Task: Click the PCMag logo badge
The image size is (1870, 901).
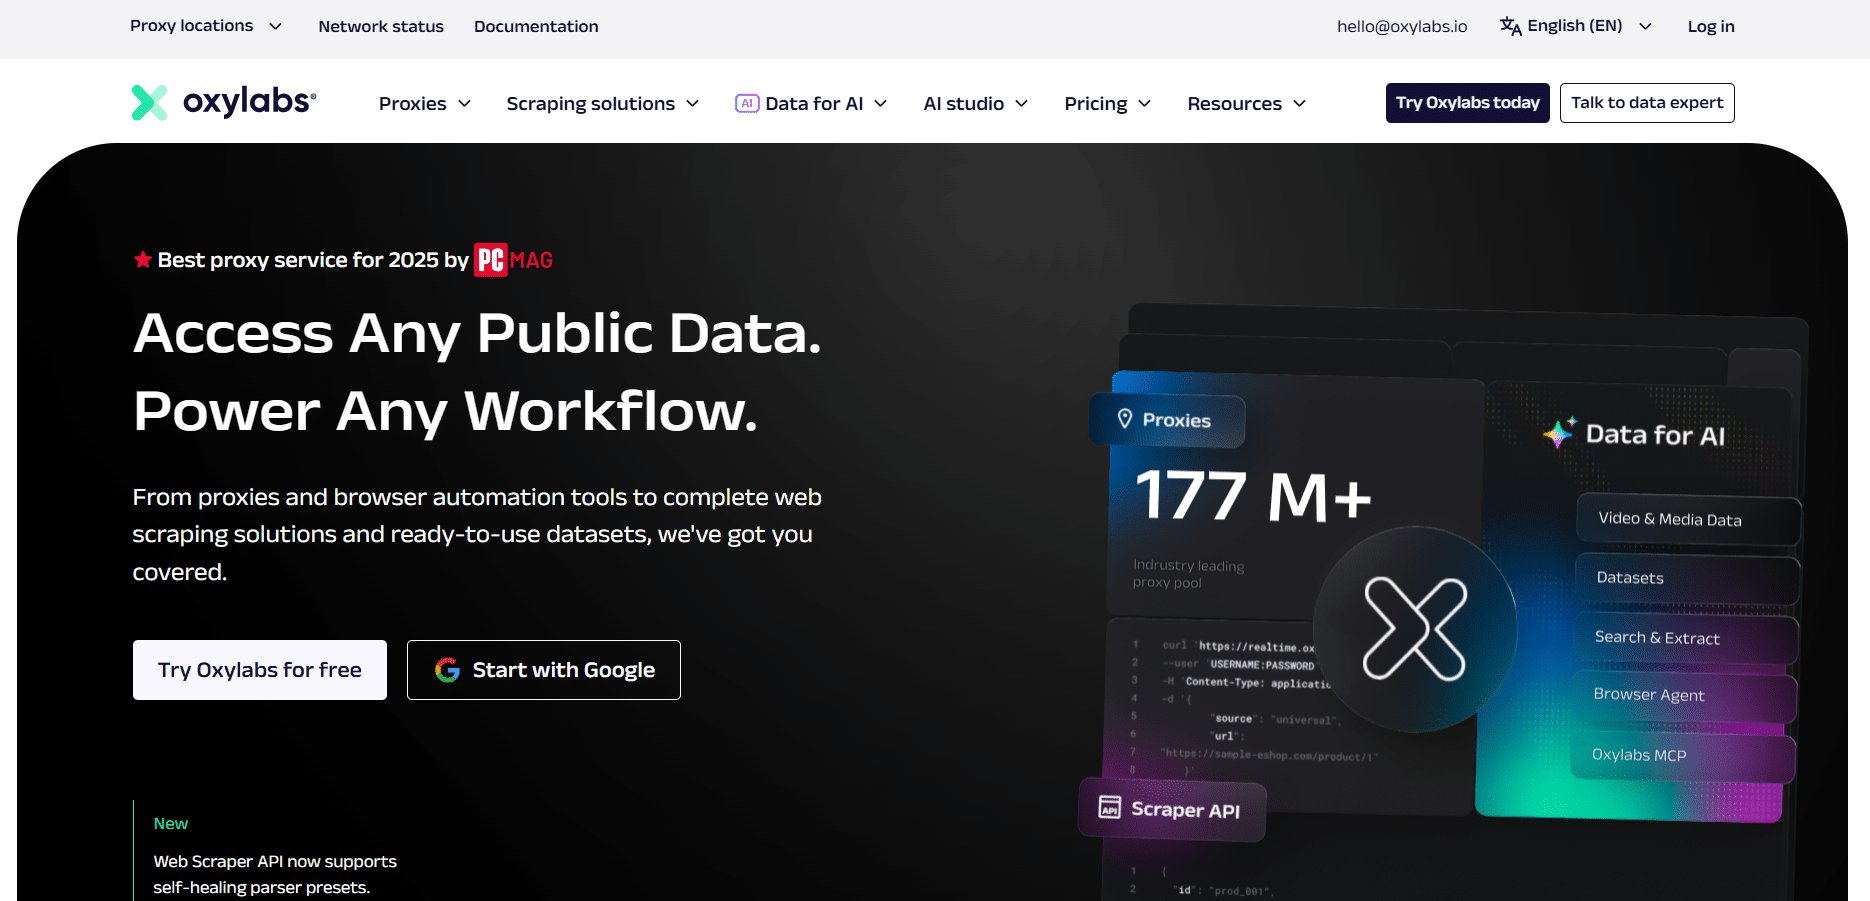Action: [x=513, y=260]
